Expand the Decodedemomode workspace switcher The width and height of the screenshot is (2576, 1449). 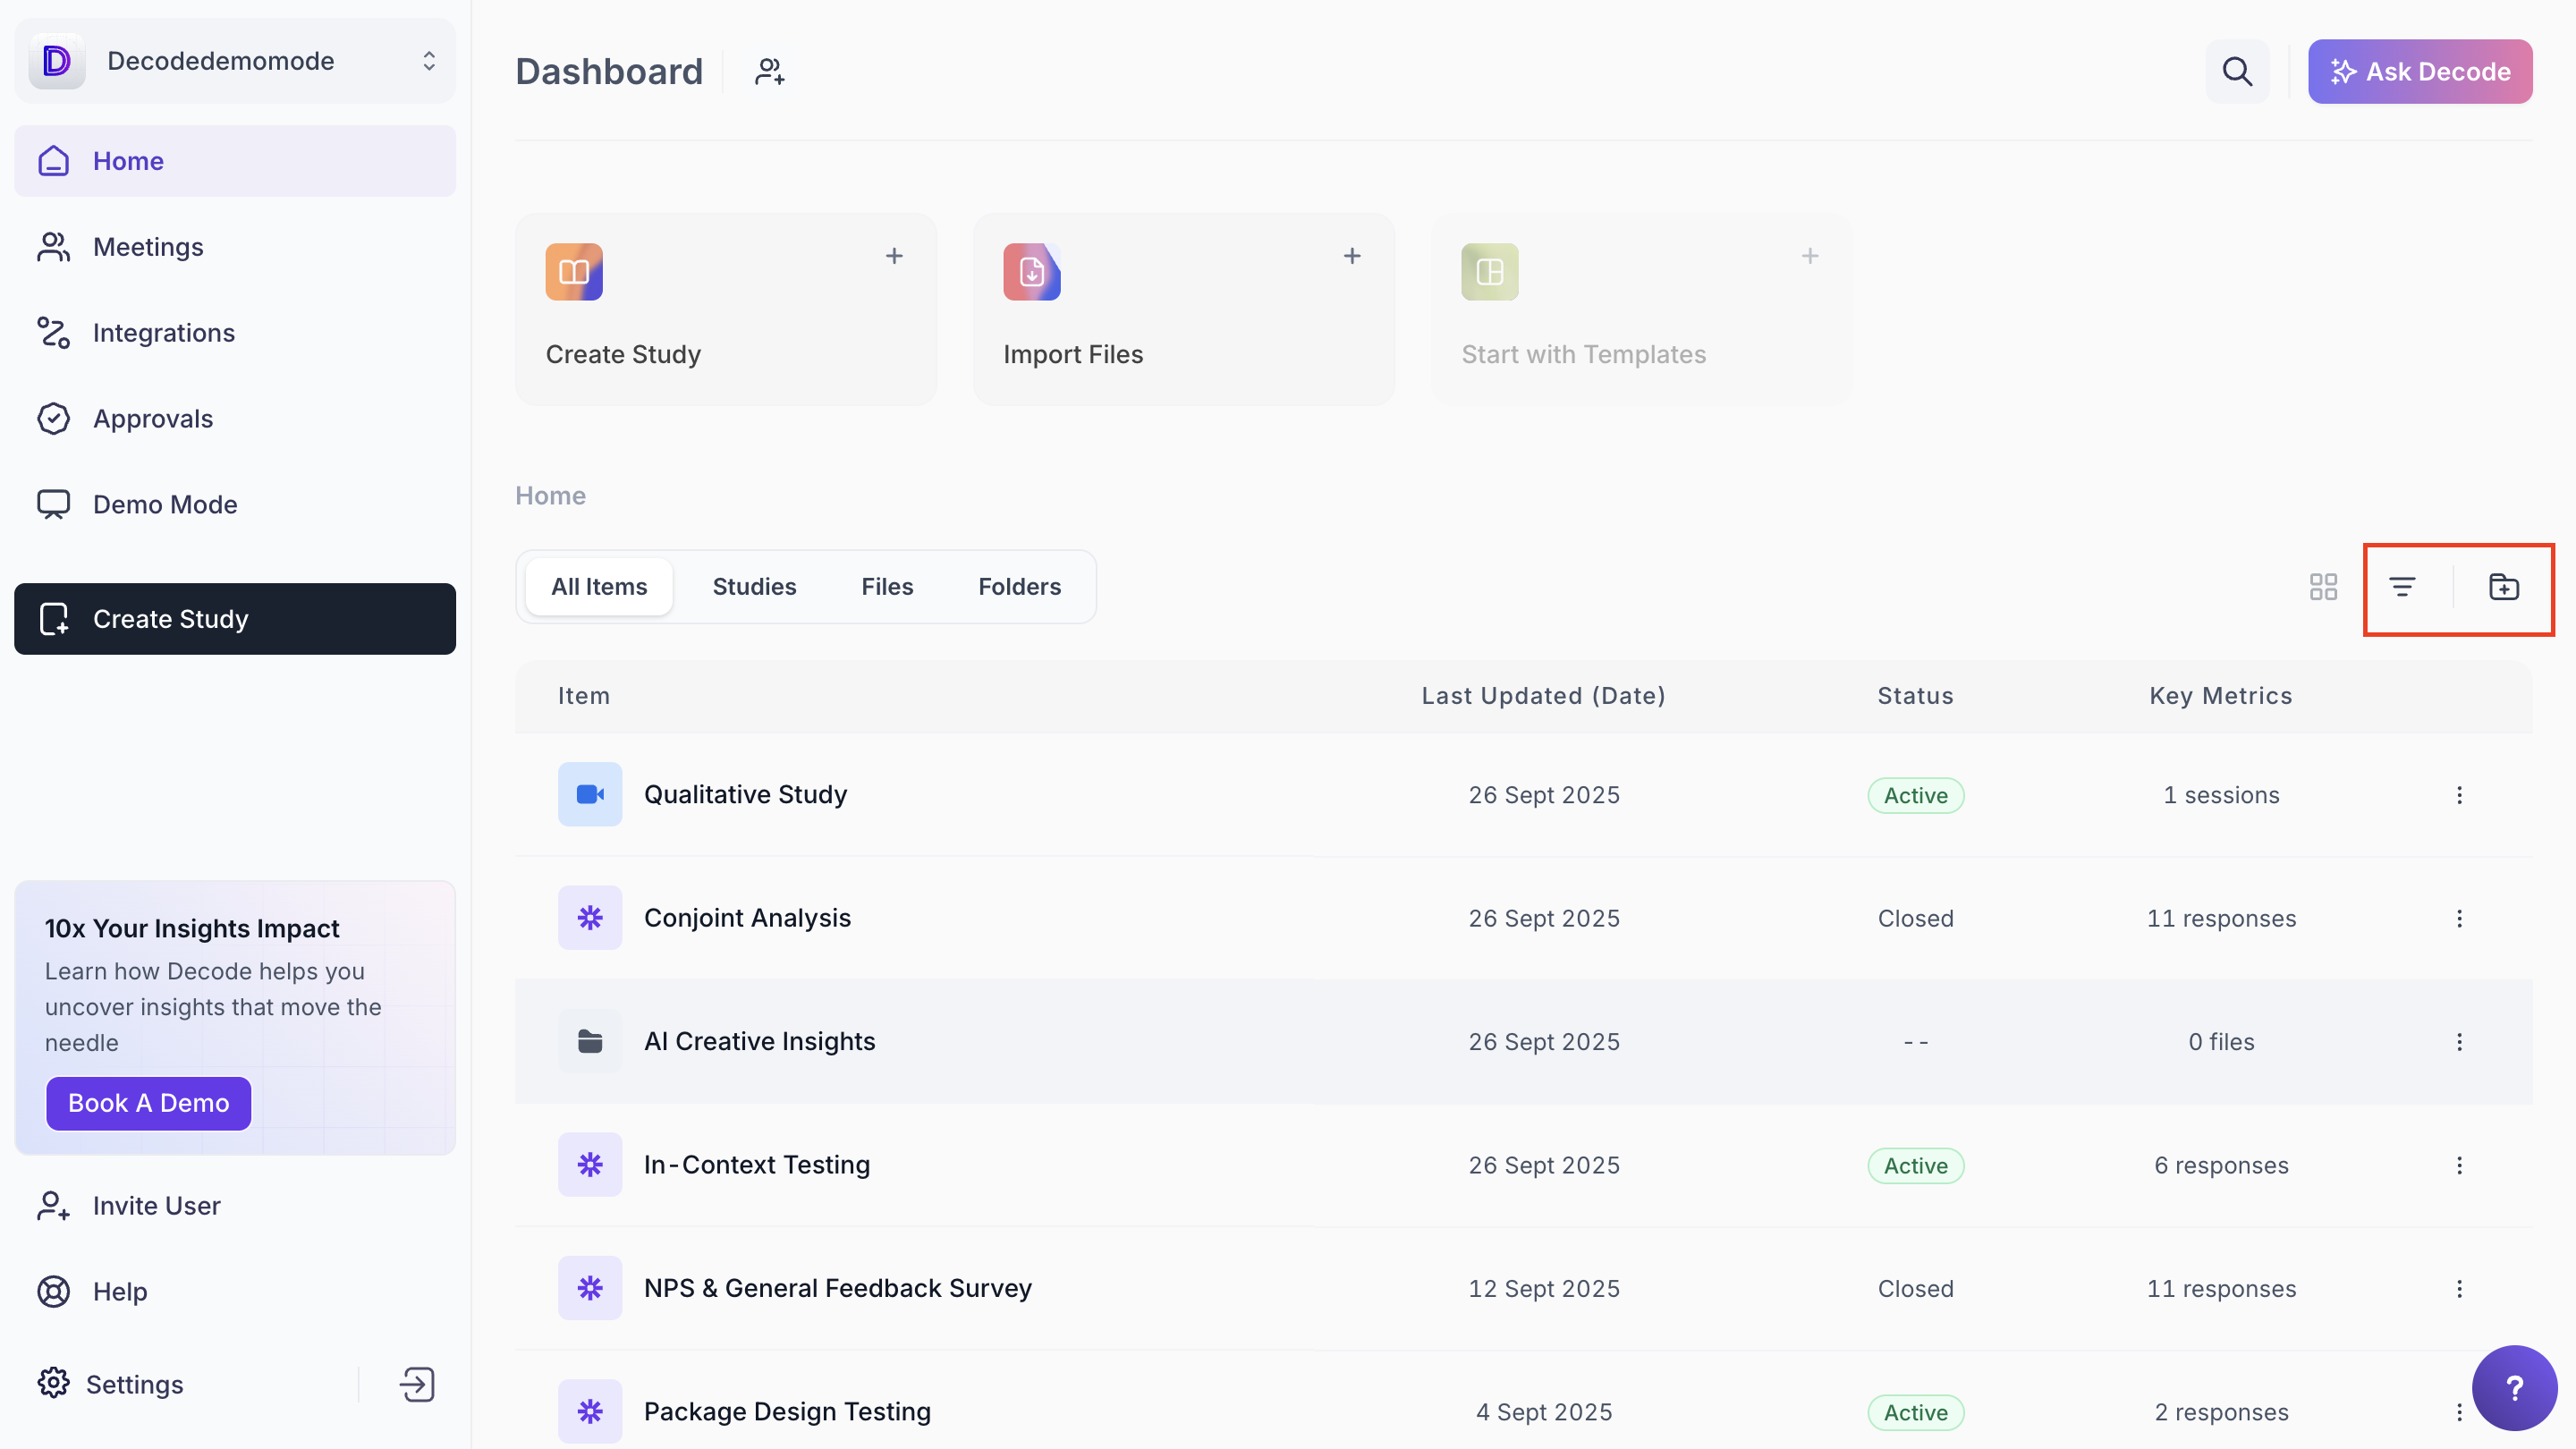[x=429, y=61]
